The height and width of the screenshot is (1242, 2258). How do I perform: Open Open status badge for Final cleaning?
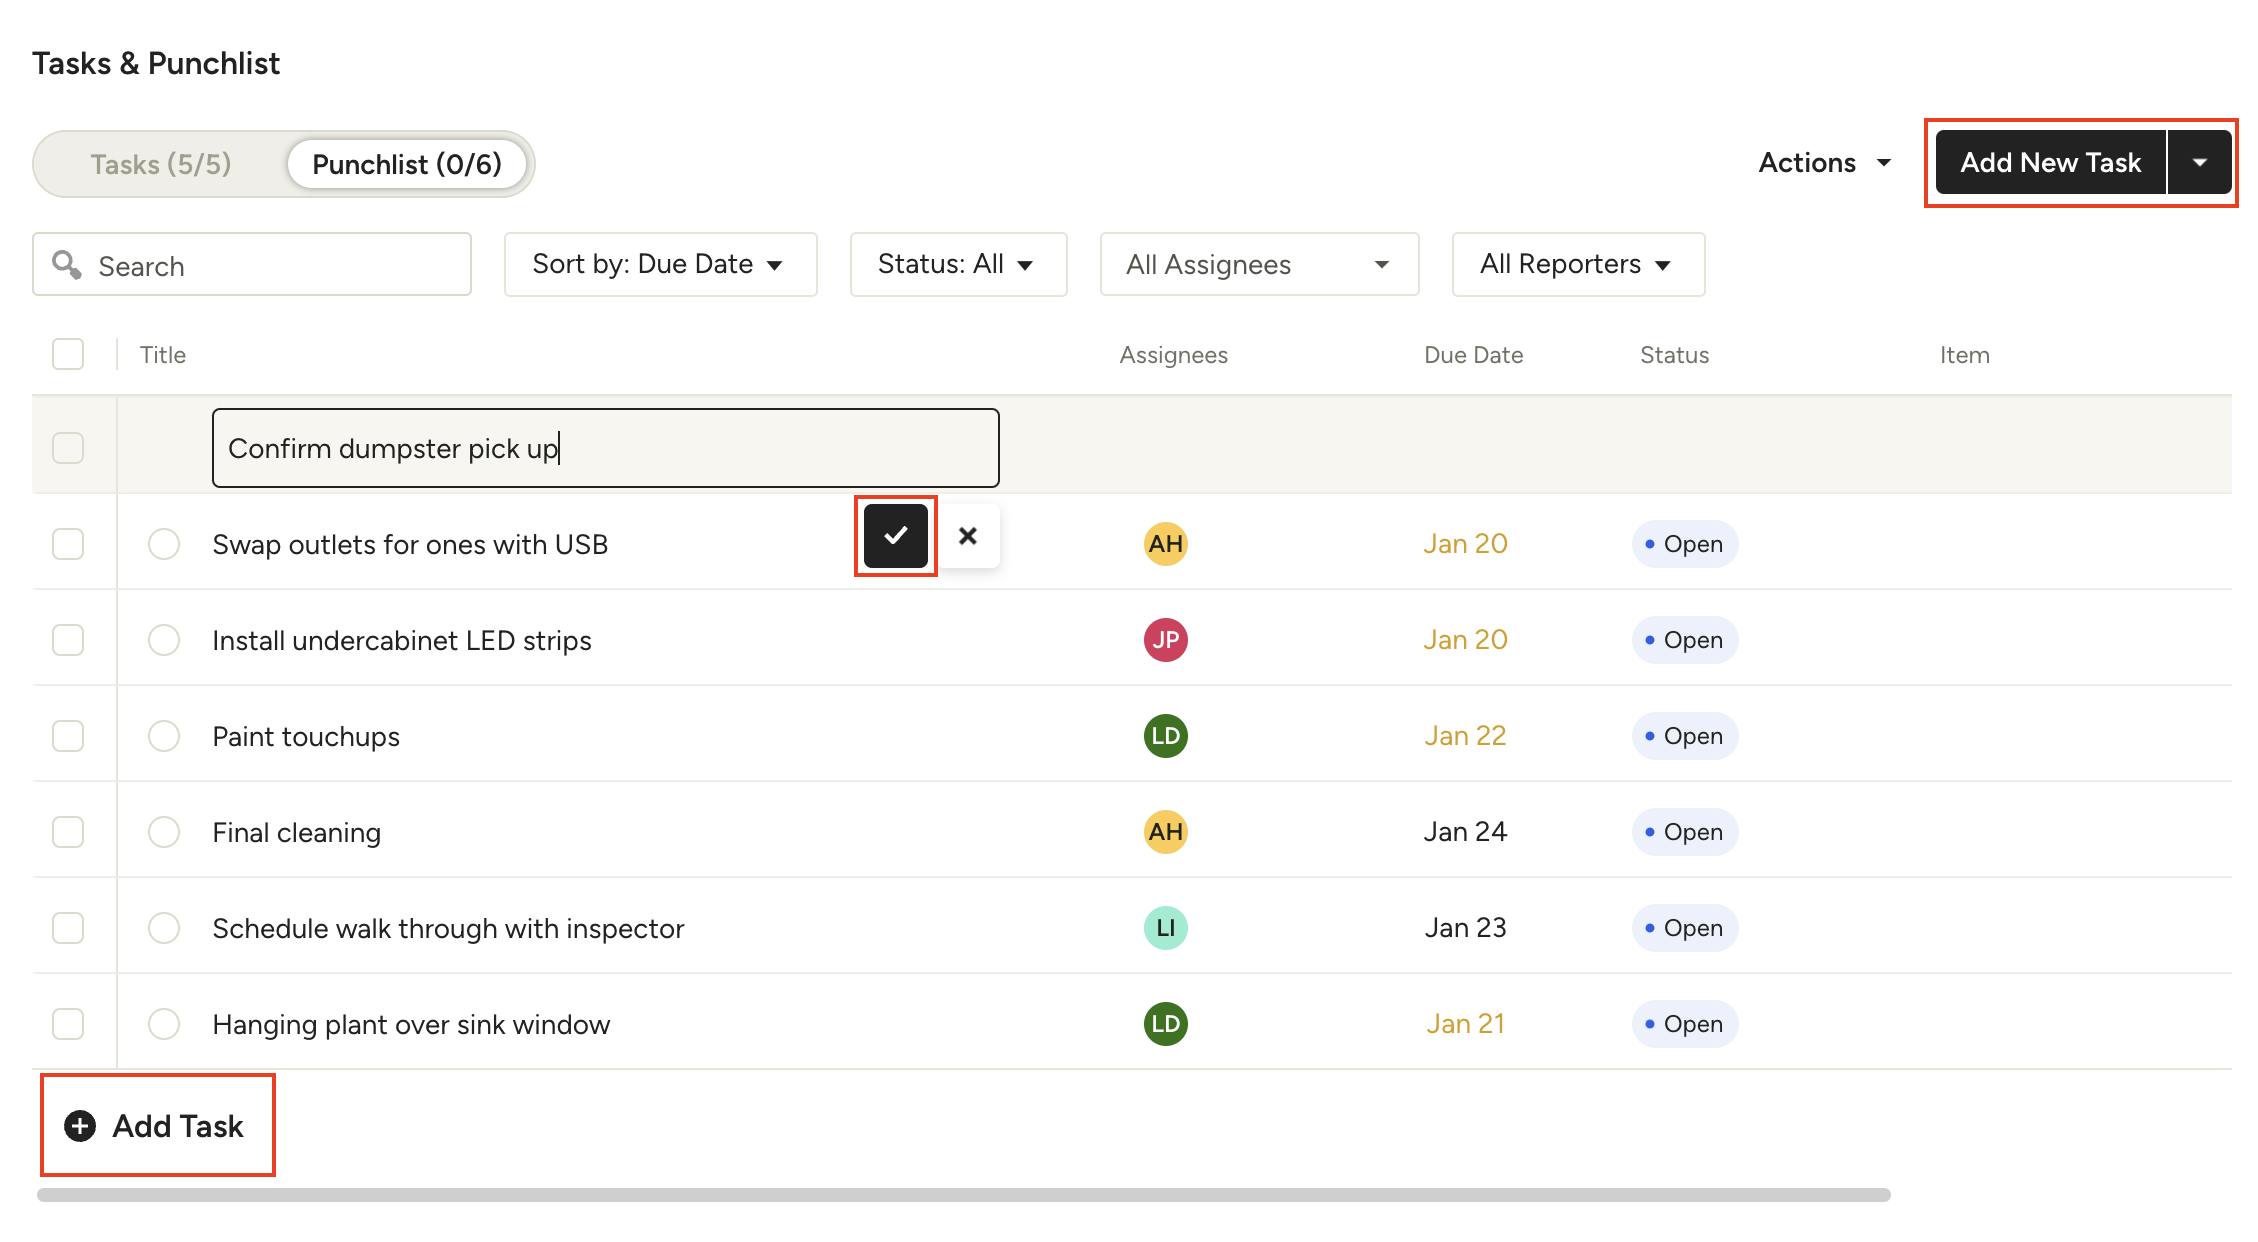[1685, 832]
